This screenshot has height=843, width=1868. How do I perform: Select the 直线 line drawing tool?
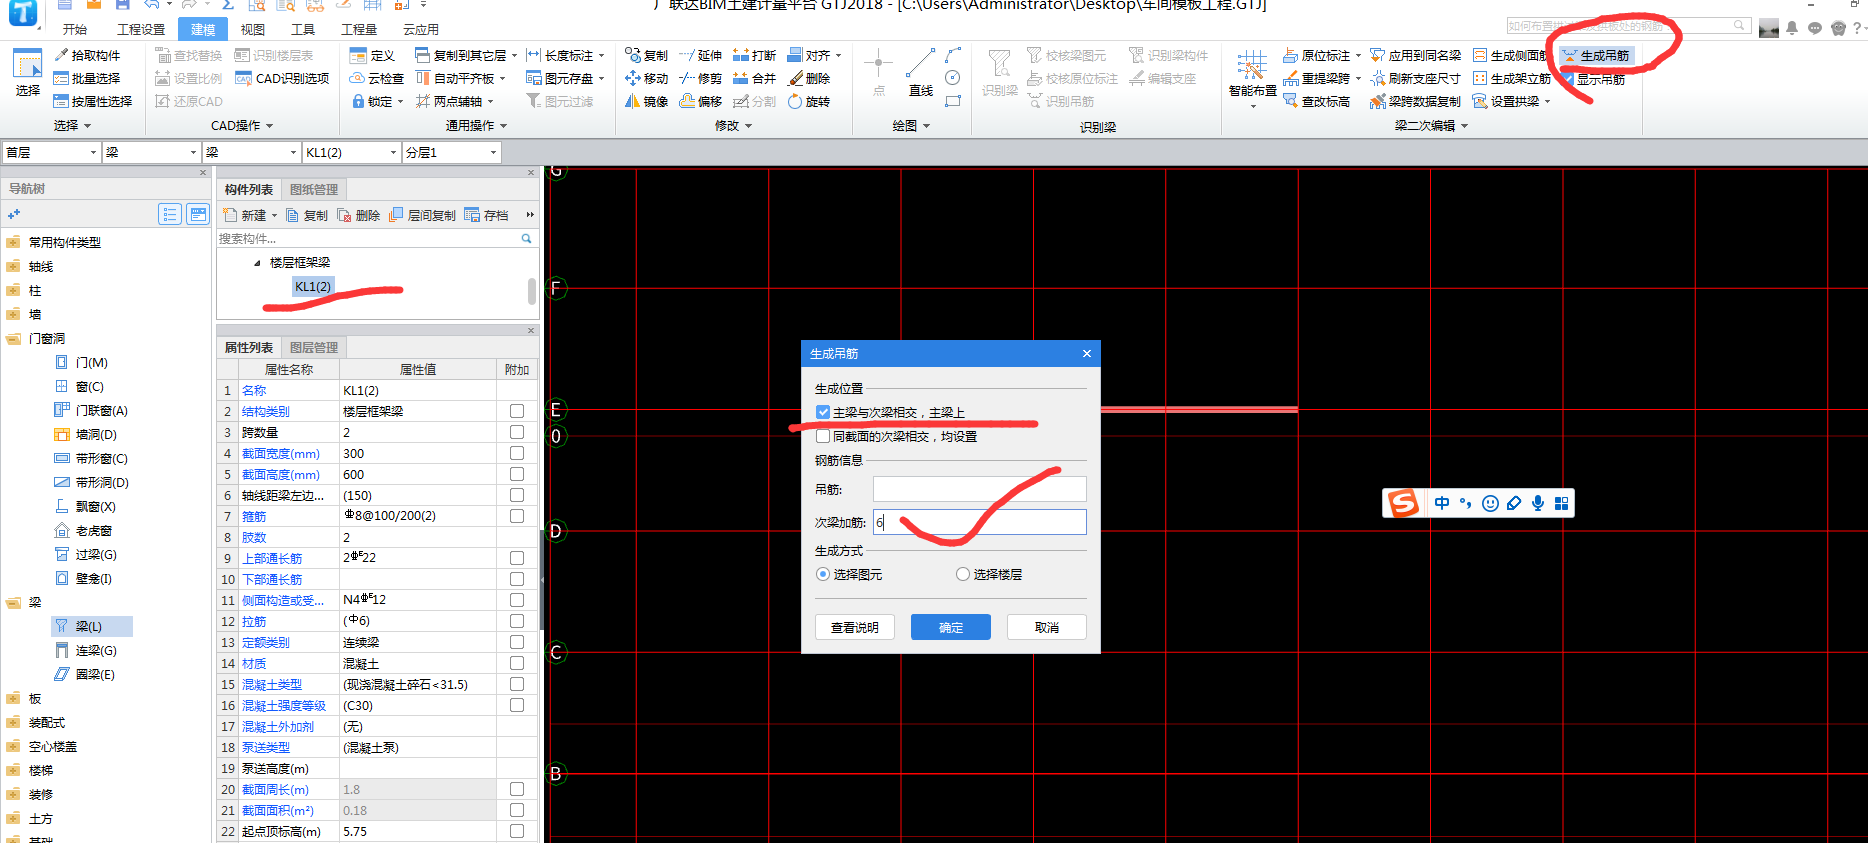[921, 73]
